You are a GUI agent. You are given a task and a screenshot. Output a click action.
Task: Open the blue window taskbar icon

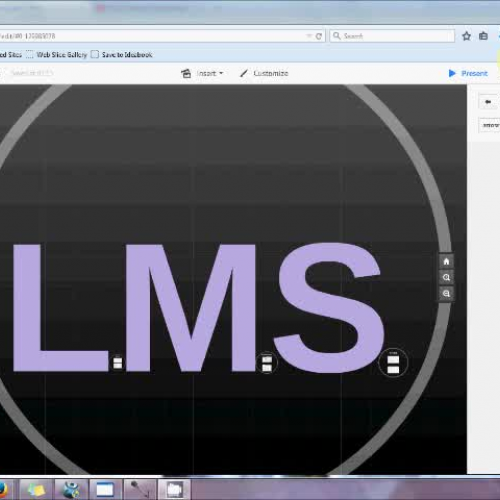pyautogui.click(x=105, y=490)
